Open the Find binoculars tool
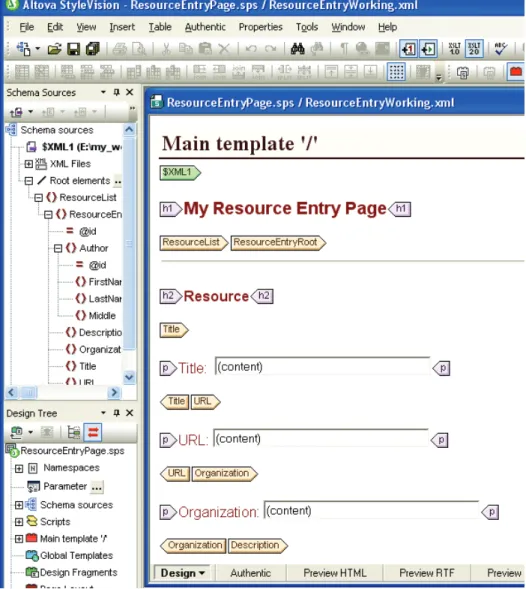 [298, 49]
